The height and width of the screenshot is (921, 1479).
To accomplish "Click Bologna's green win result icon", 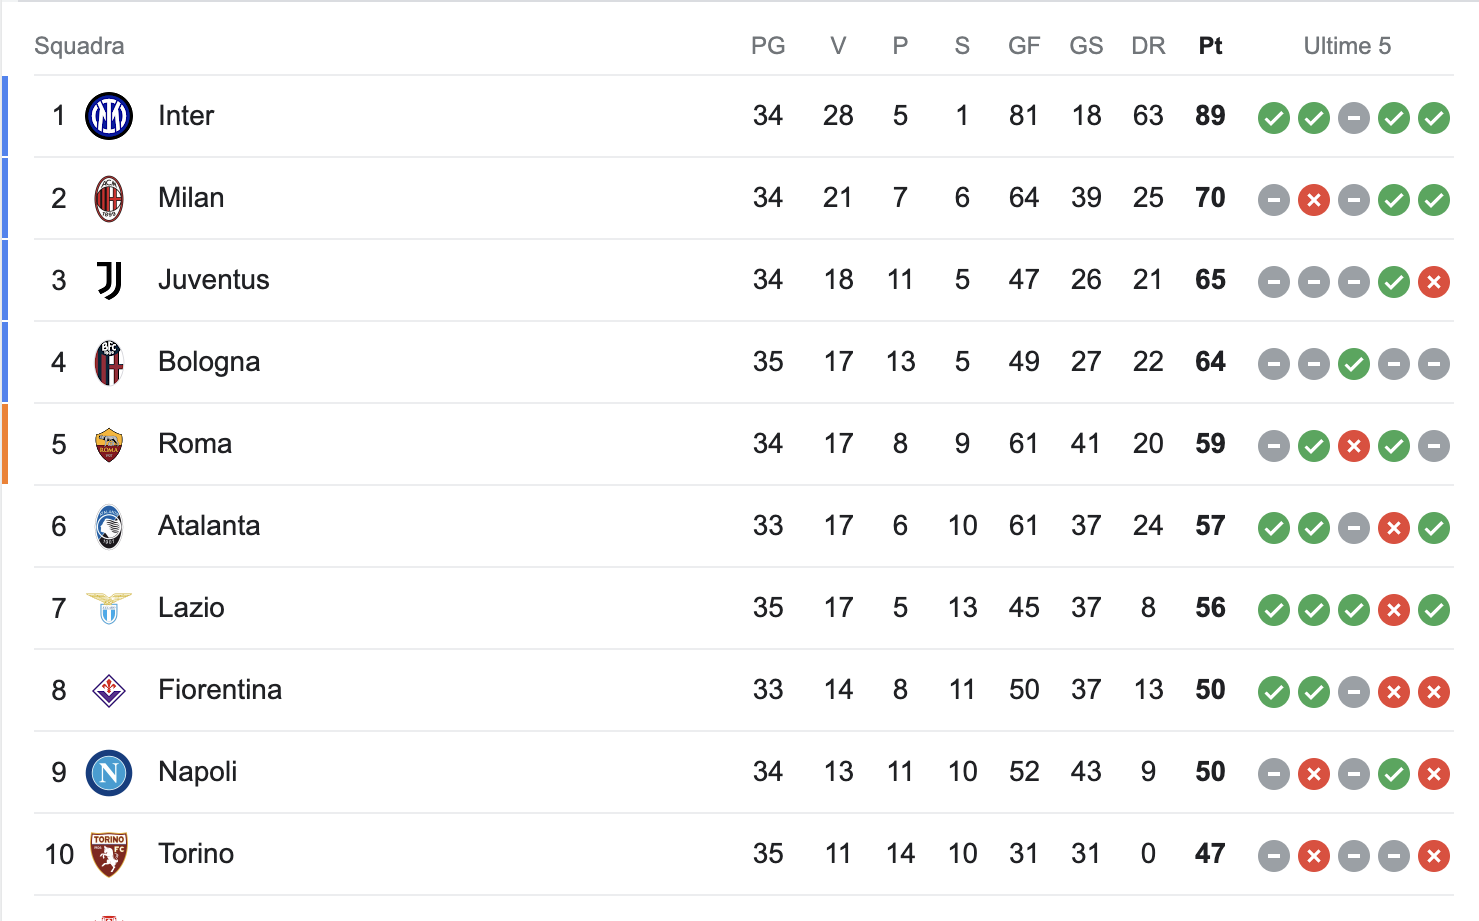I will [x=1354, y=364].
